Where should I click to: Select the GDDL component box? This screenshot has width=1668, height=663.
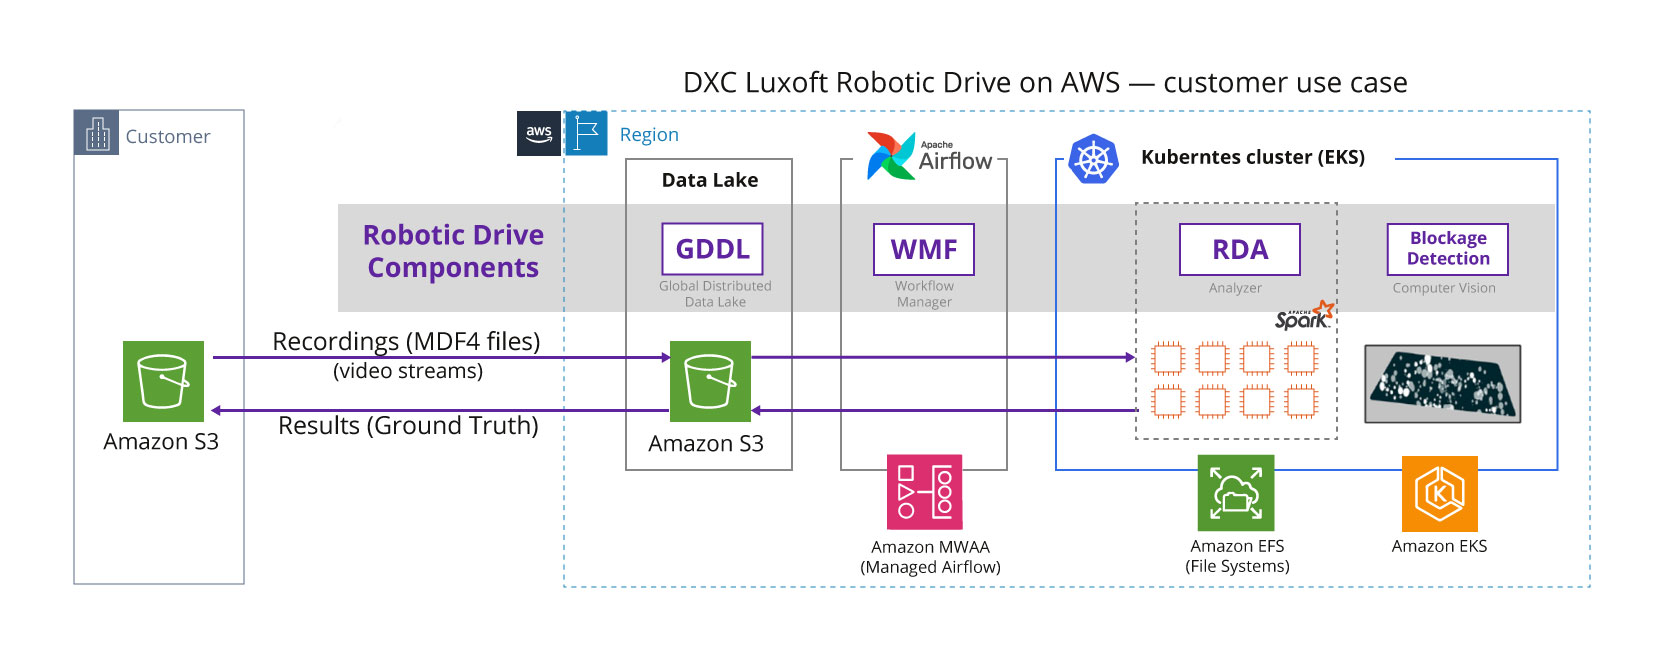pos(712,249)
